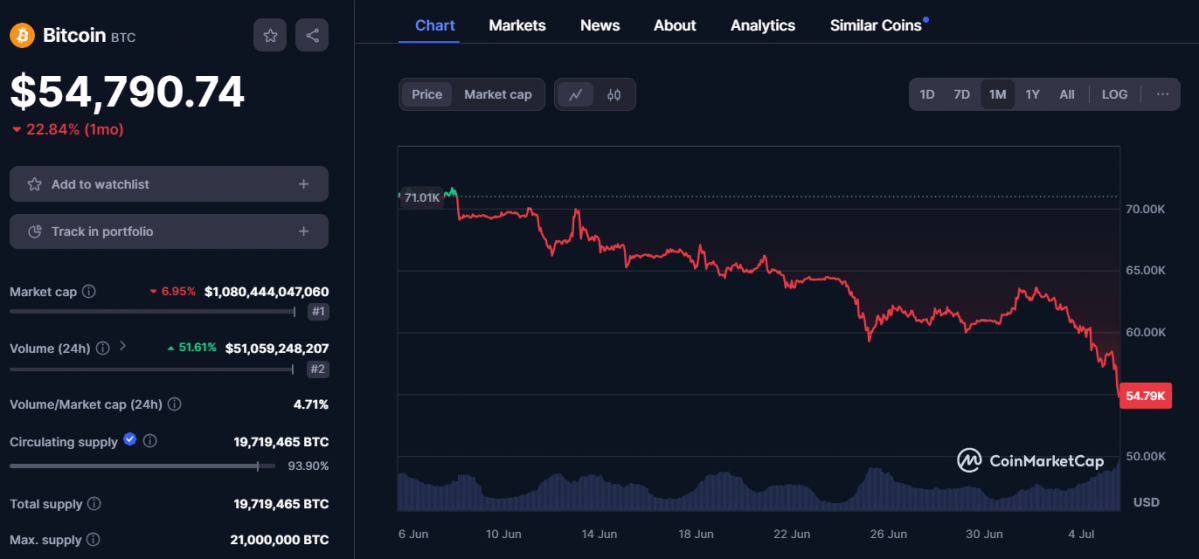The image size is (1199, 559).
Task: Select the 7D time range
Action: [961, 94]
